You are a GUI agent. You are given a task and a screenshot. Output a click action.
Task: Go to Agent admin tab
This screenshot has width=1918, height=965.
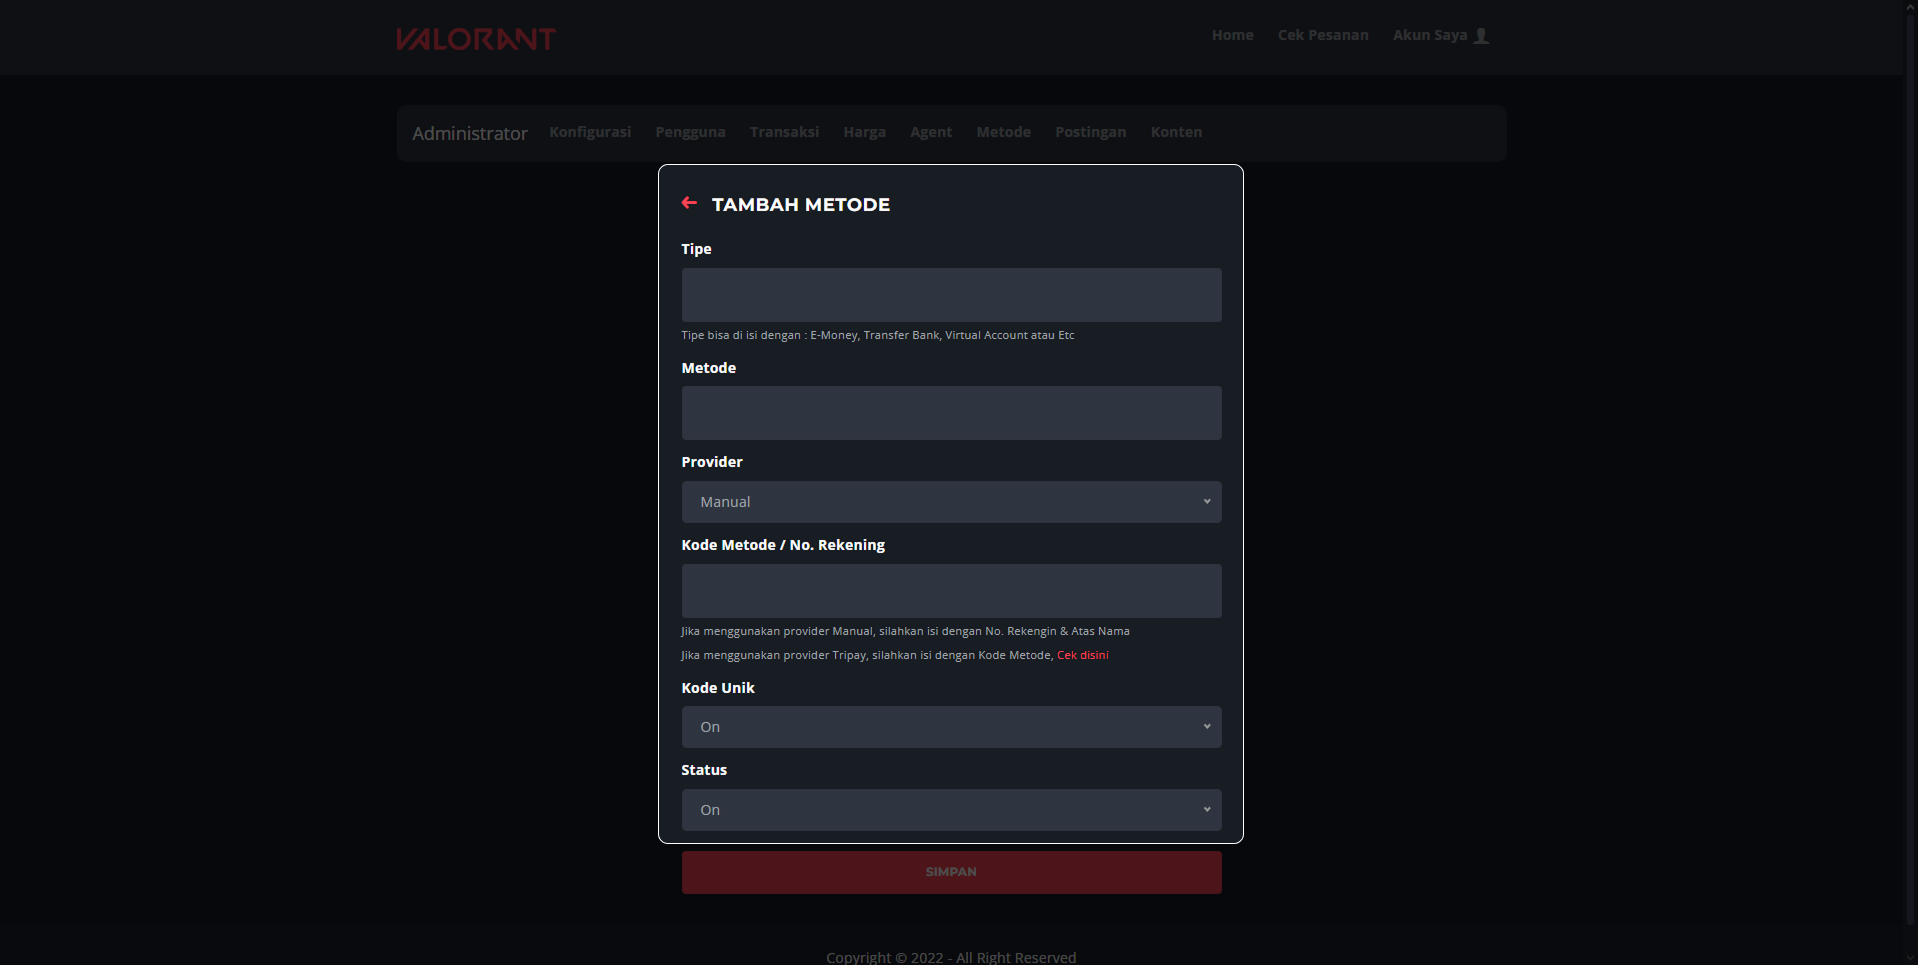(931, 132)
